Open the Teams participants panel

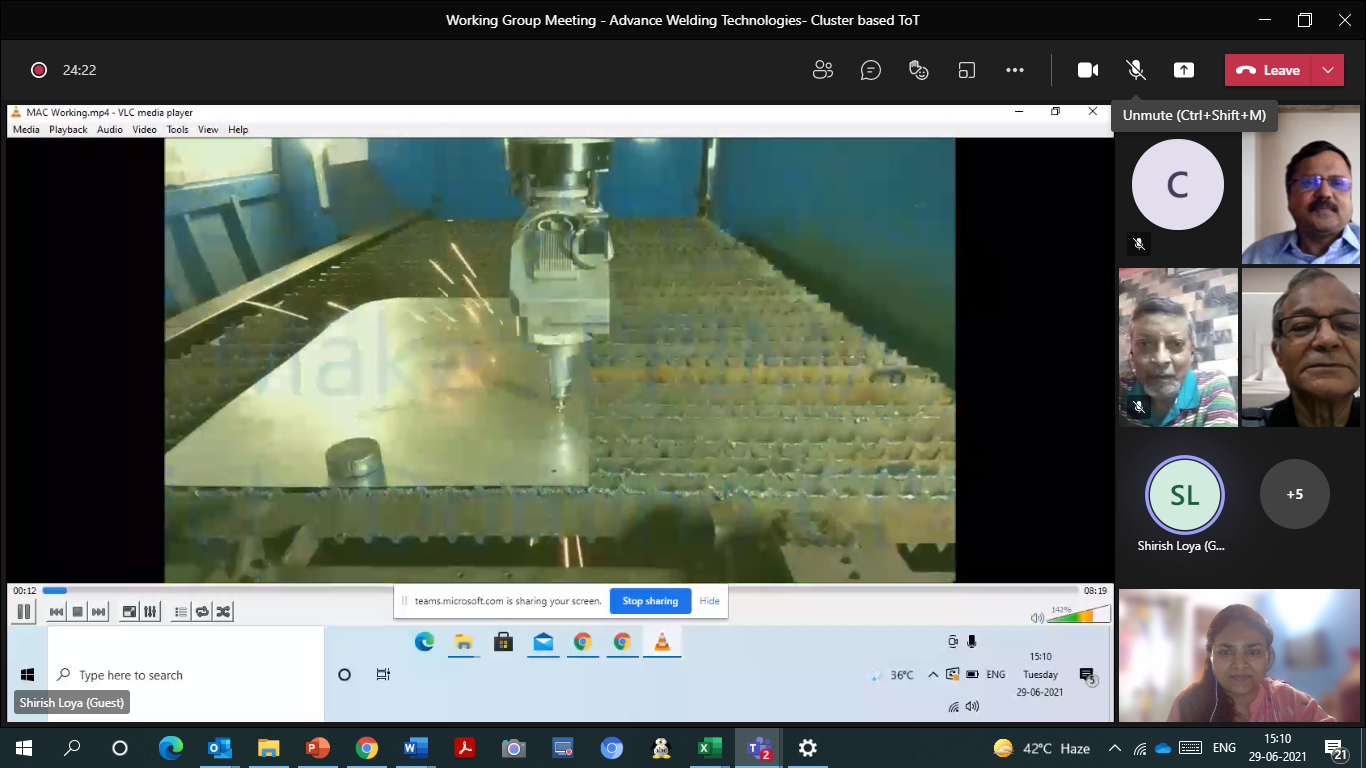pos(823,70)
